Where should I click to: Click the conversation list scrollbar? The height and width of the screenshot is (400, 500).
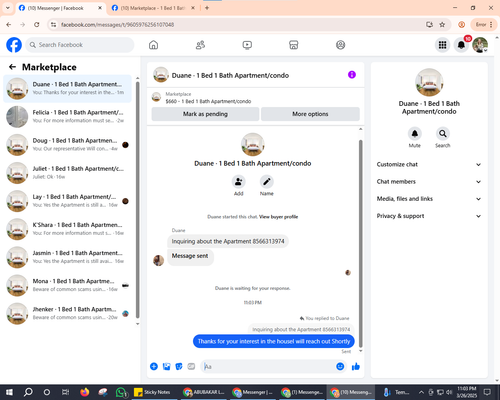tap(137, 200)
